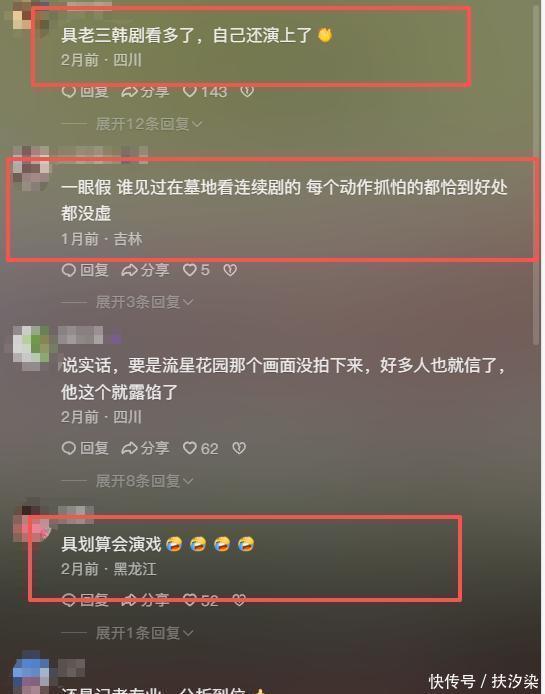The height and width of the screenshot is (694, 545).
Task: Open green avatar of 流星花园 commenter
Action: tap(31, 347)
